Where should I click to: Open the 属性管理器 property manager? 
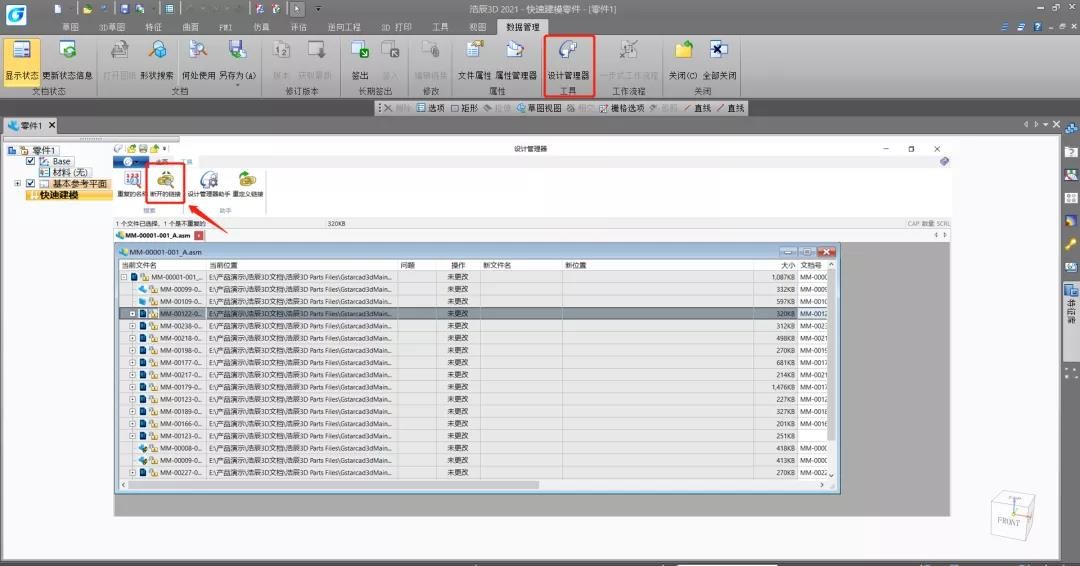(x=515, y=61)
